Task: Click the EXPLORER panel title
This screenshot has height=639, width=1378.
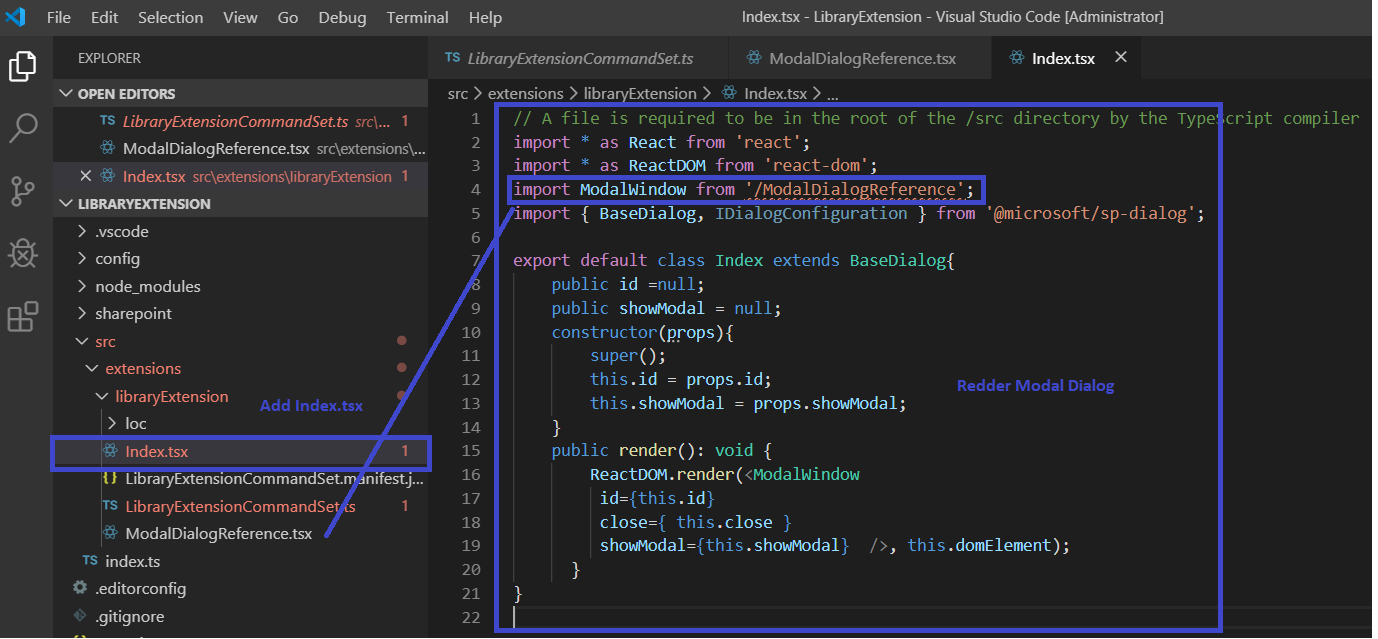Action: [109, 58]
